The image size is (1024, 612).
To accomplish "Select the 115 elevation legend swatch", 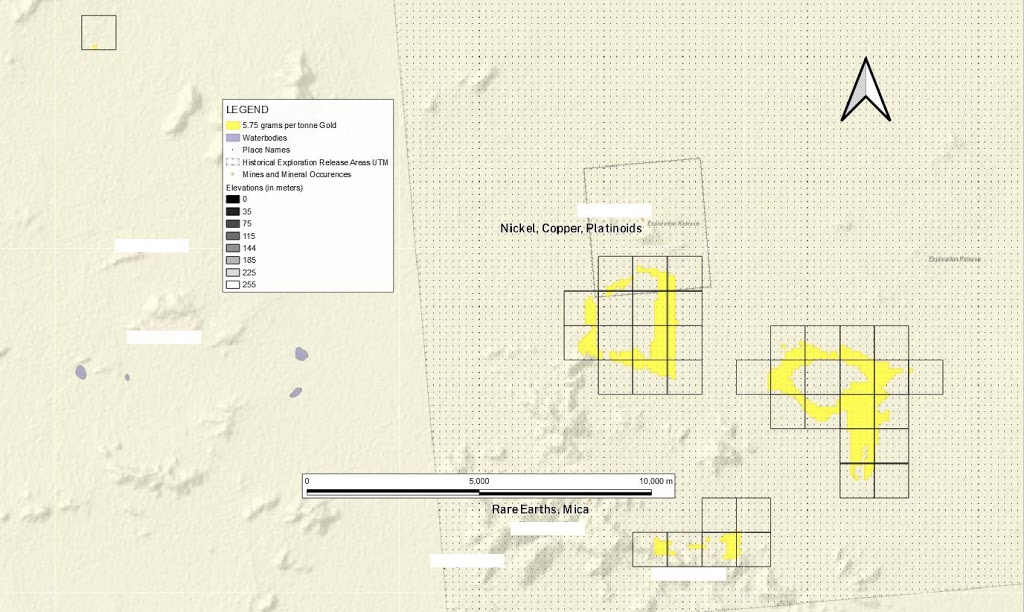I will click(x=233, y=235).
